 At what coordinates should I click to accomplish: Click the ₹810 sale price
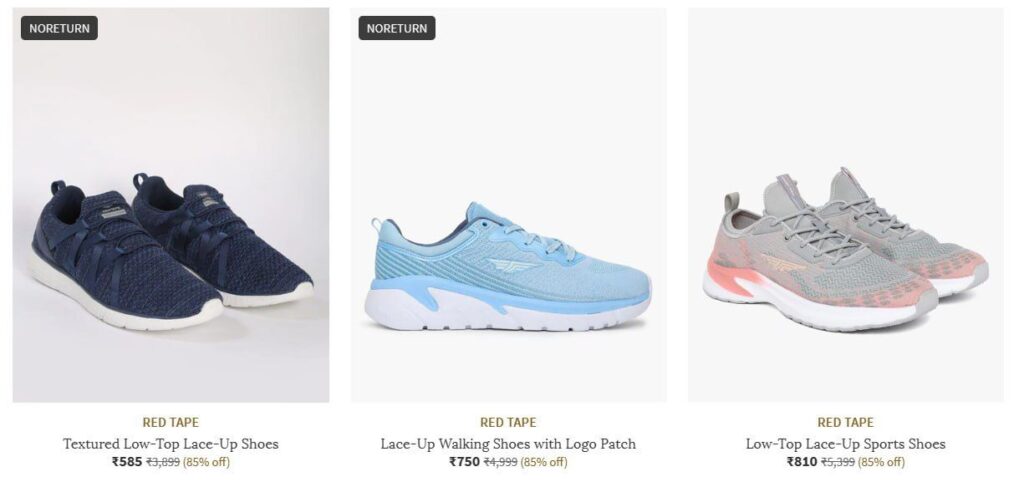tap(802, 462)
